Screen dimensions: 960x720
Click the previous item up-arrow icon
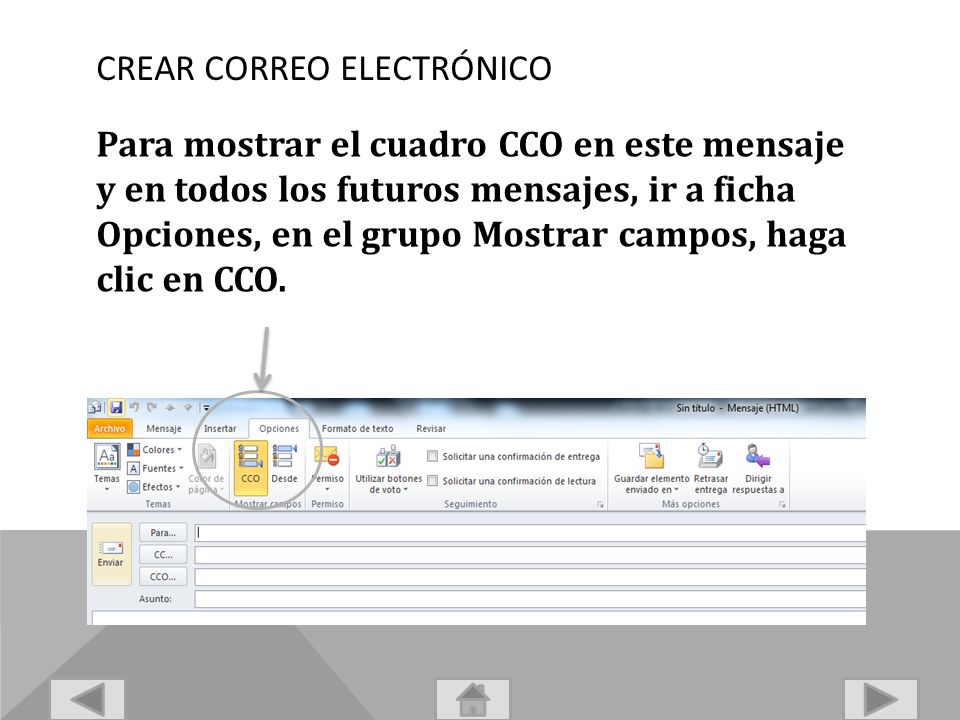[x=170, y=407]
